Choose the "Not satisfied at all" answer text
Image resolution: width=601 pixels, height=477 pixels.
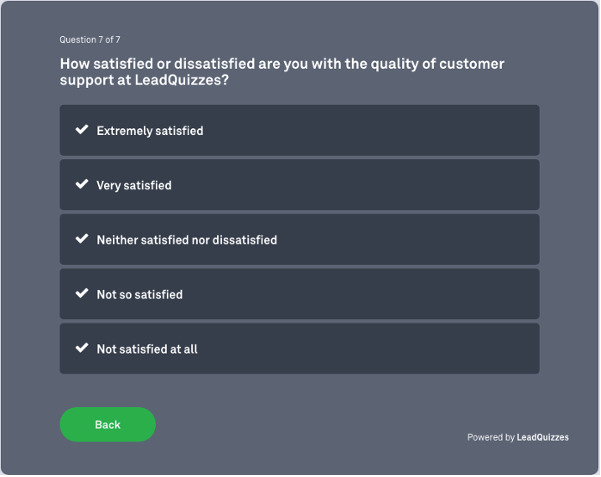pyautogui.click(x=147, y=349)
